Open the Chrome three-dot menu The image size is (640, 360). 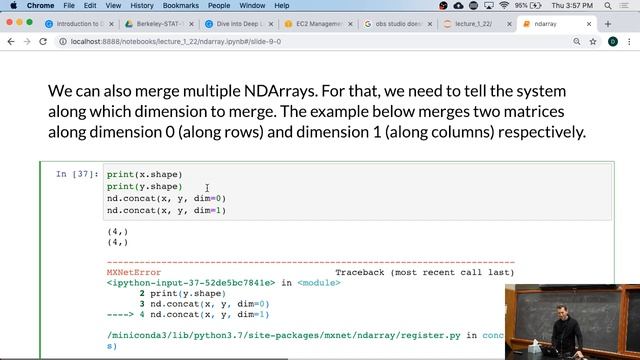(x=629, y=42)
